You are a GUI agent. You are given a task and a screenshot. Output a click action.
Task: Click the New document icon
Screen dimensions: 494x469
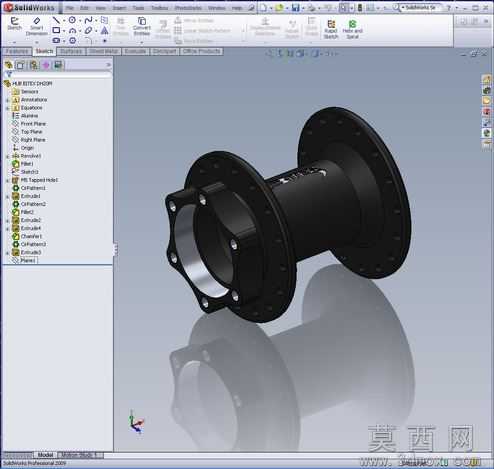pyautogui.click(x=263, y=7)
